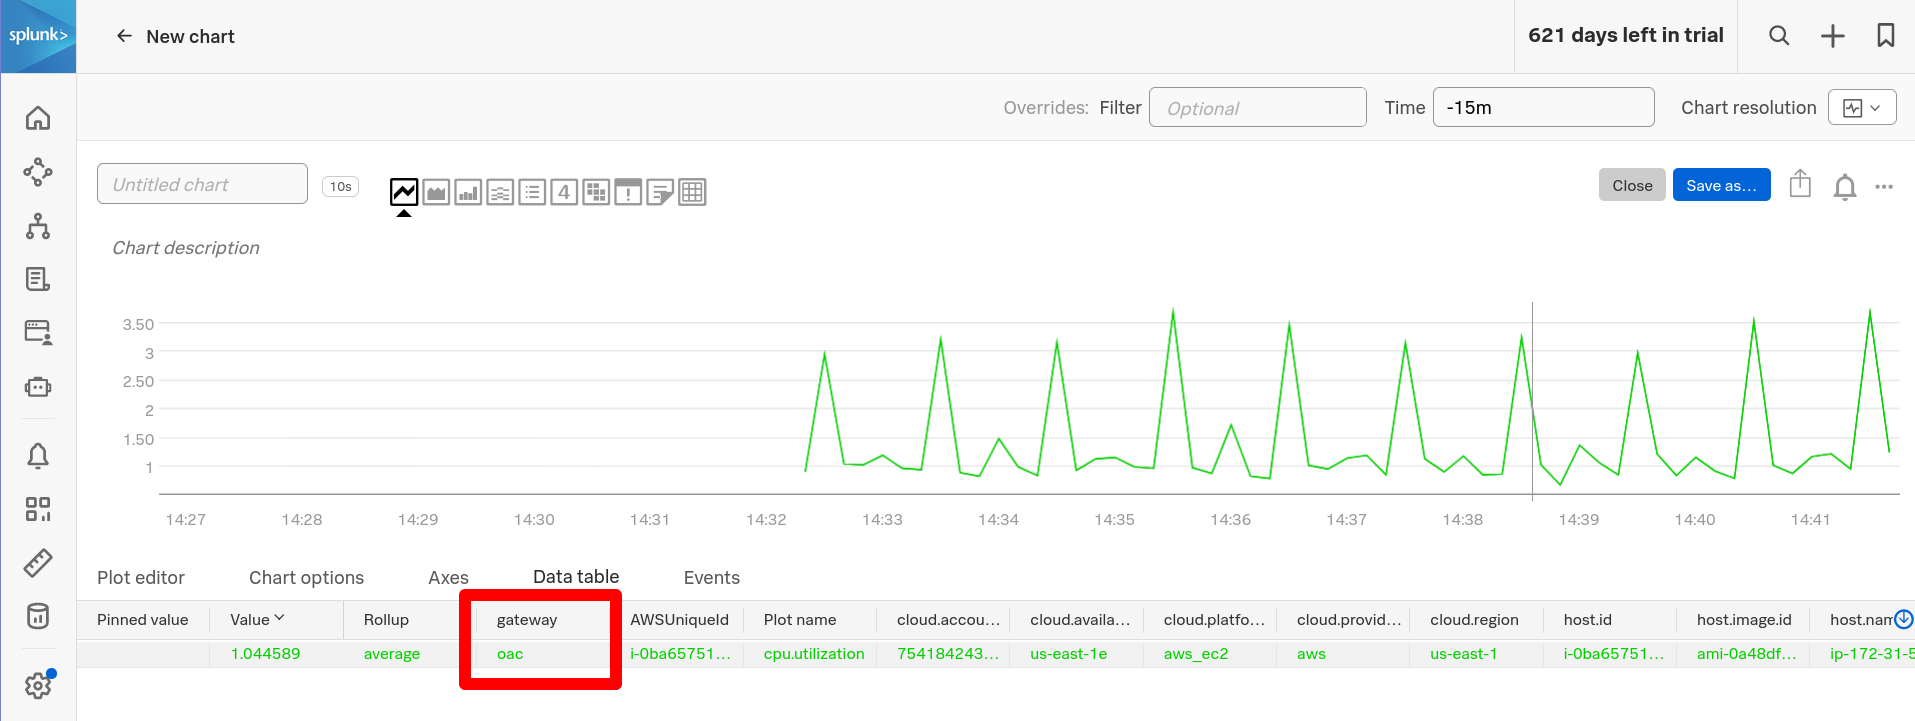This screenshot has height=721, width=1915.
Task: Expand the Value column sort chevron
Action: tap(279, 618)
